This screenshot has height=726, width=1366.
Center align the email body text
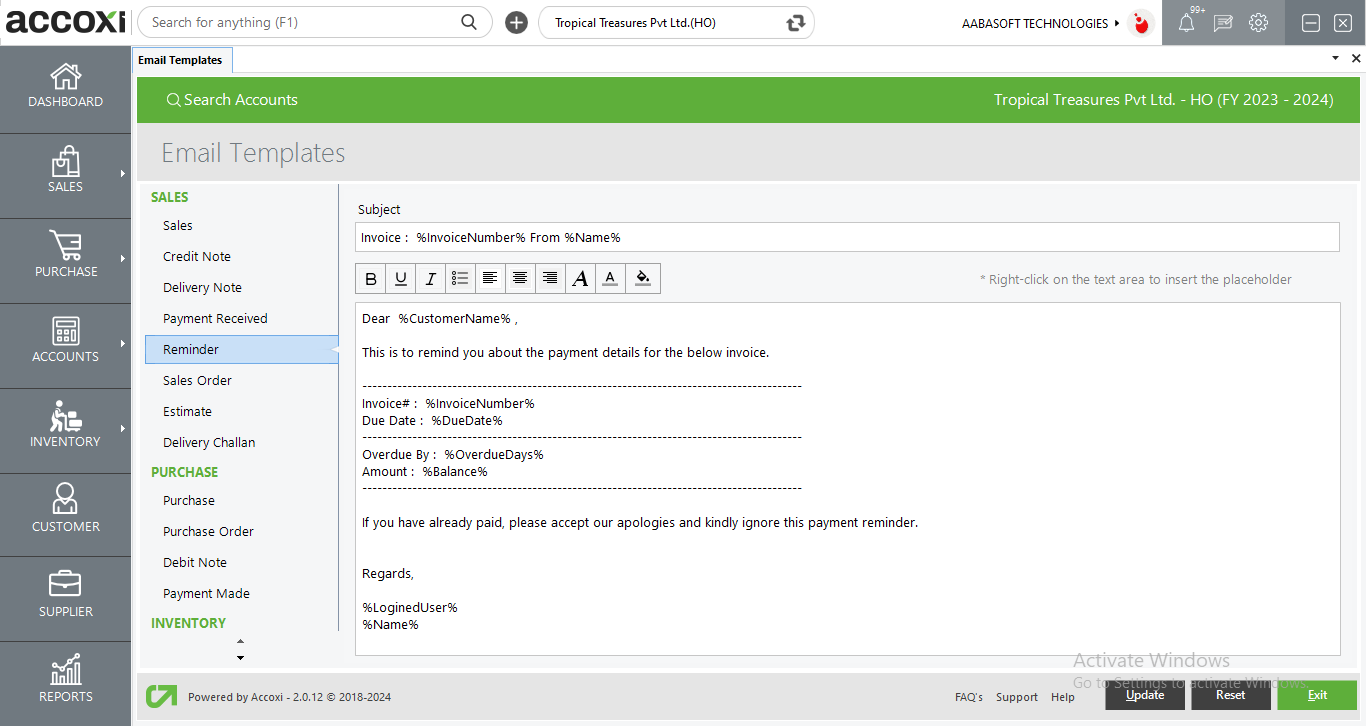tap(520, 279)
